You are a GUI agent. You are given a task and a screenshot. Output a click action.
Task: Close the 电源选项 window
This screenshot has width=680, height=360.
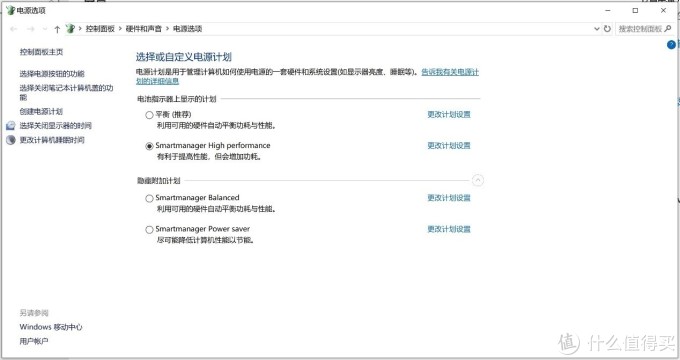[x=663, y=10]
